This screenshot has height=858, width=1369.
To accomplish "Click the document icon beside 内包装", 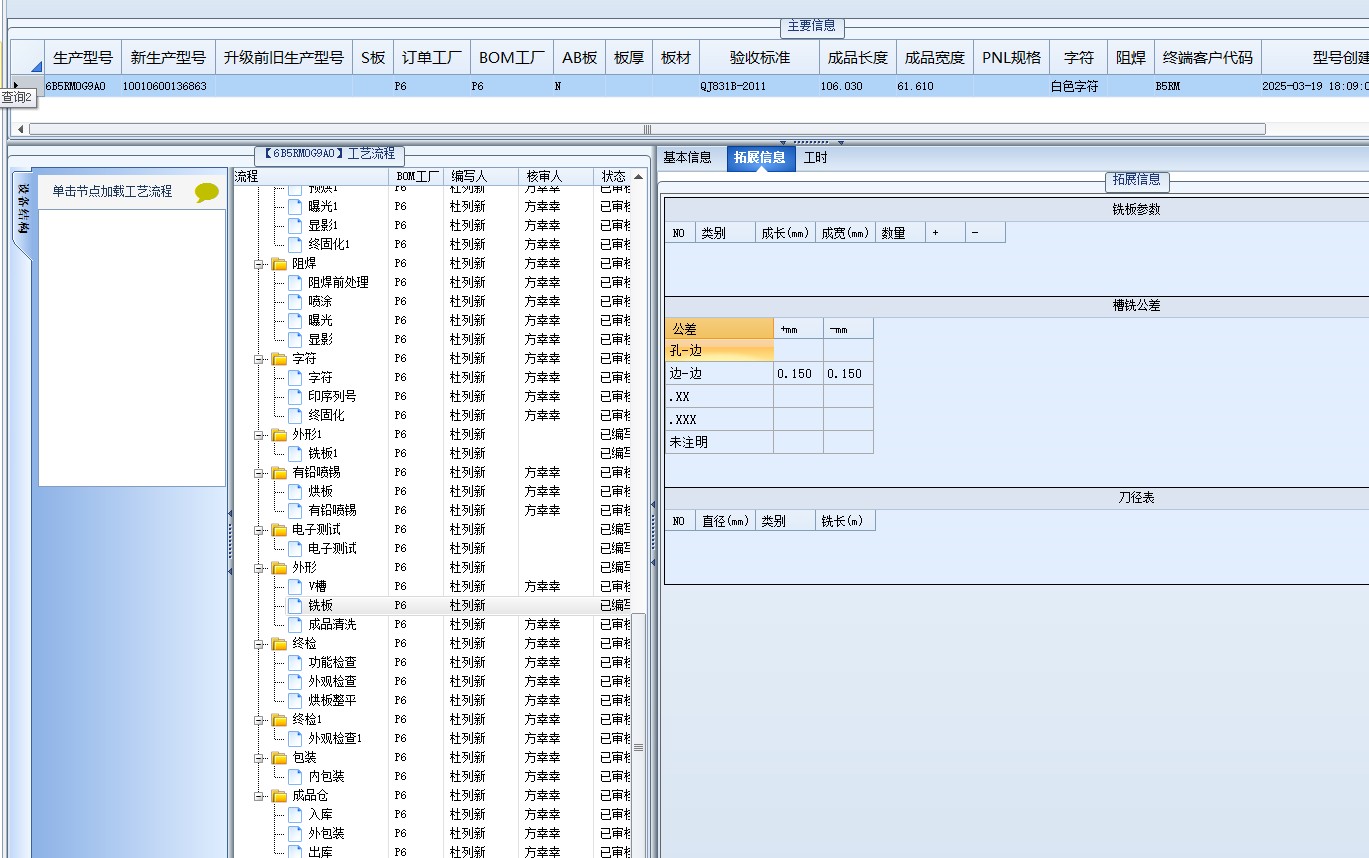I will point(295,777).
